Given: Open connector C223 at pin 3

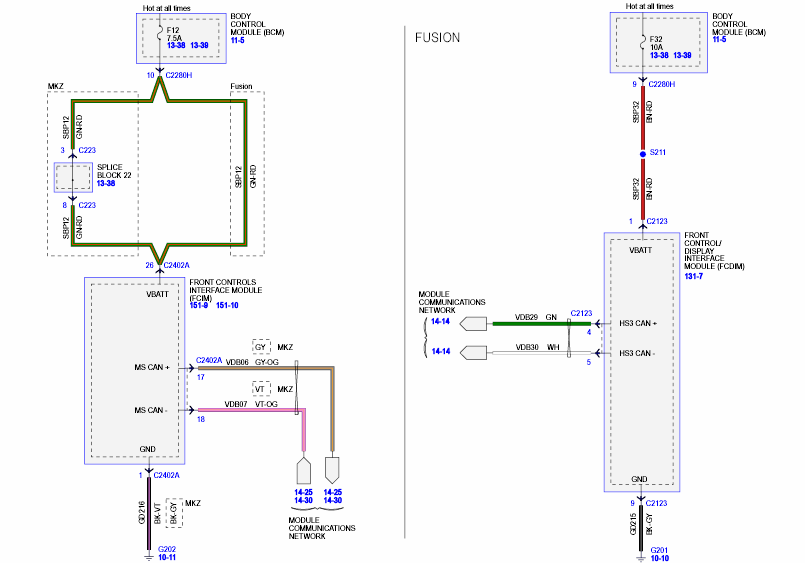Looking at the screenshot, I should (x=87, y=150).
